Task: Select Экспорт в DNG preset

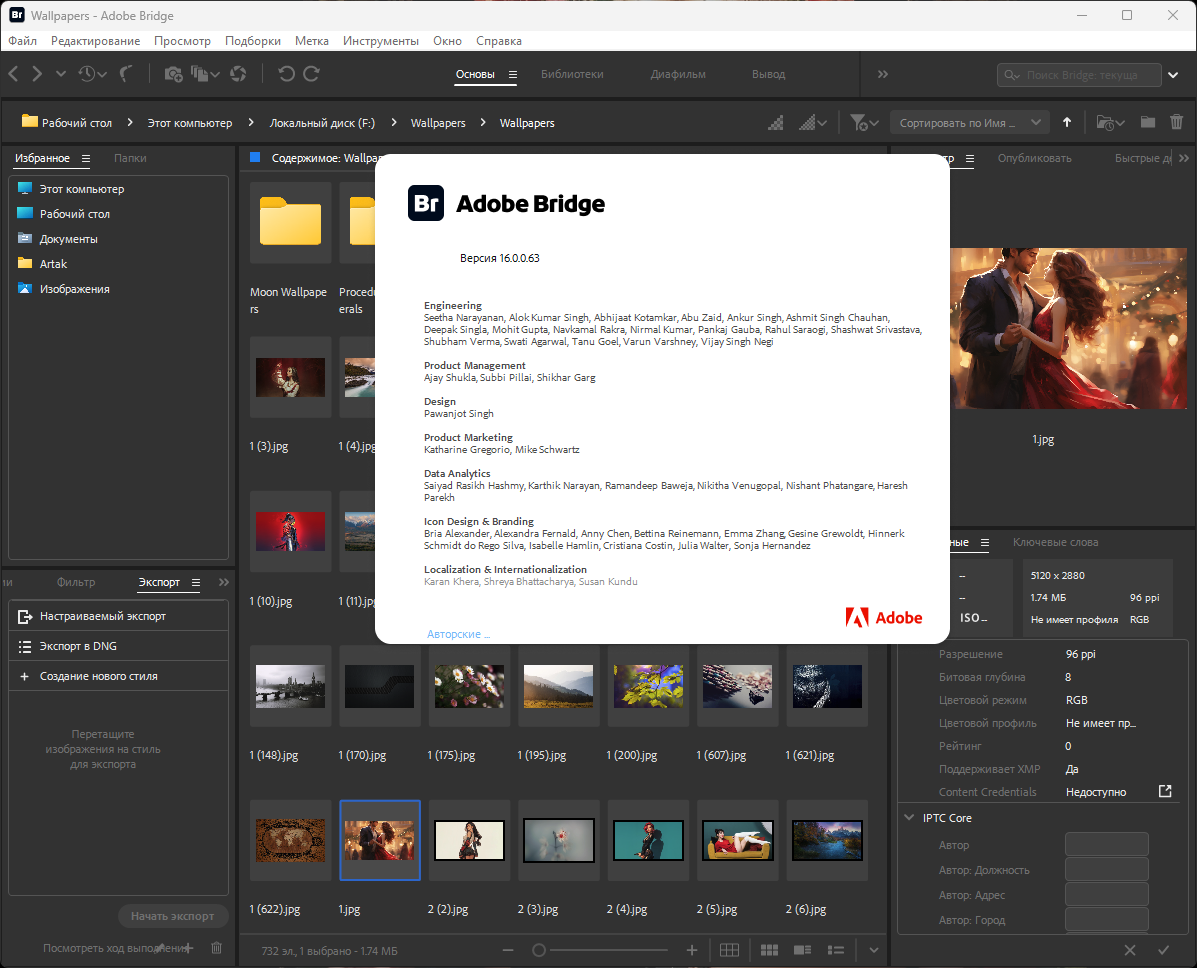Action: click(x=118, y=646)
